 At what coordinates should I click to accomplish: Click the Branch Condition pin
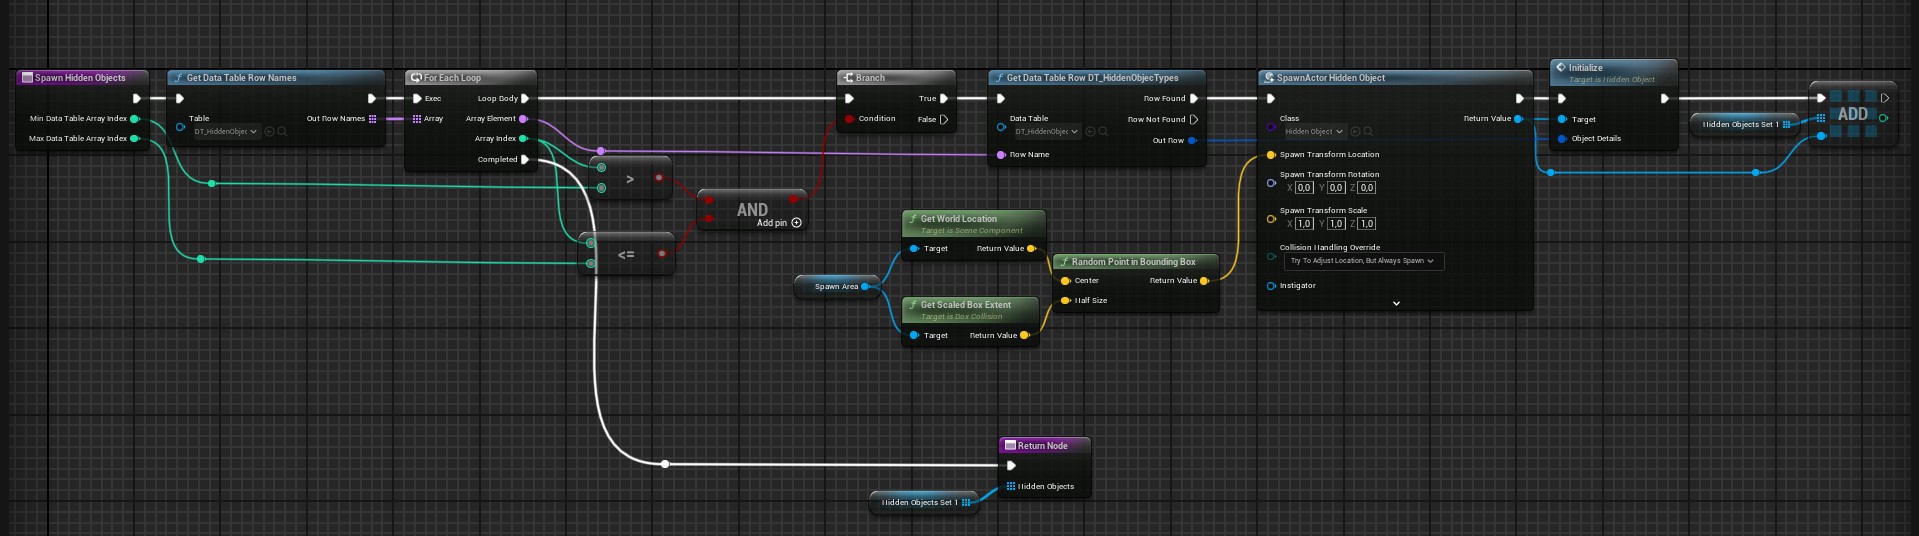point(850,119)
